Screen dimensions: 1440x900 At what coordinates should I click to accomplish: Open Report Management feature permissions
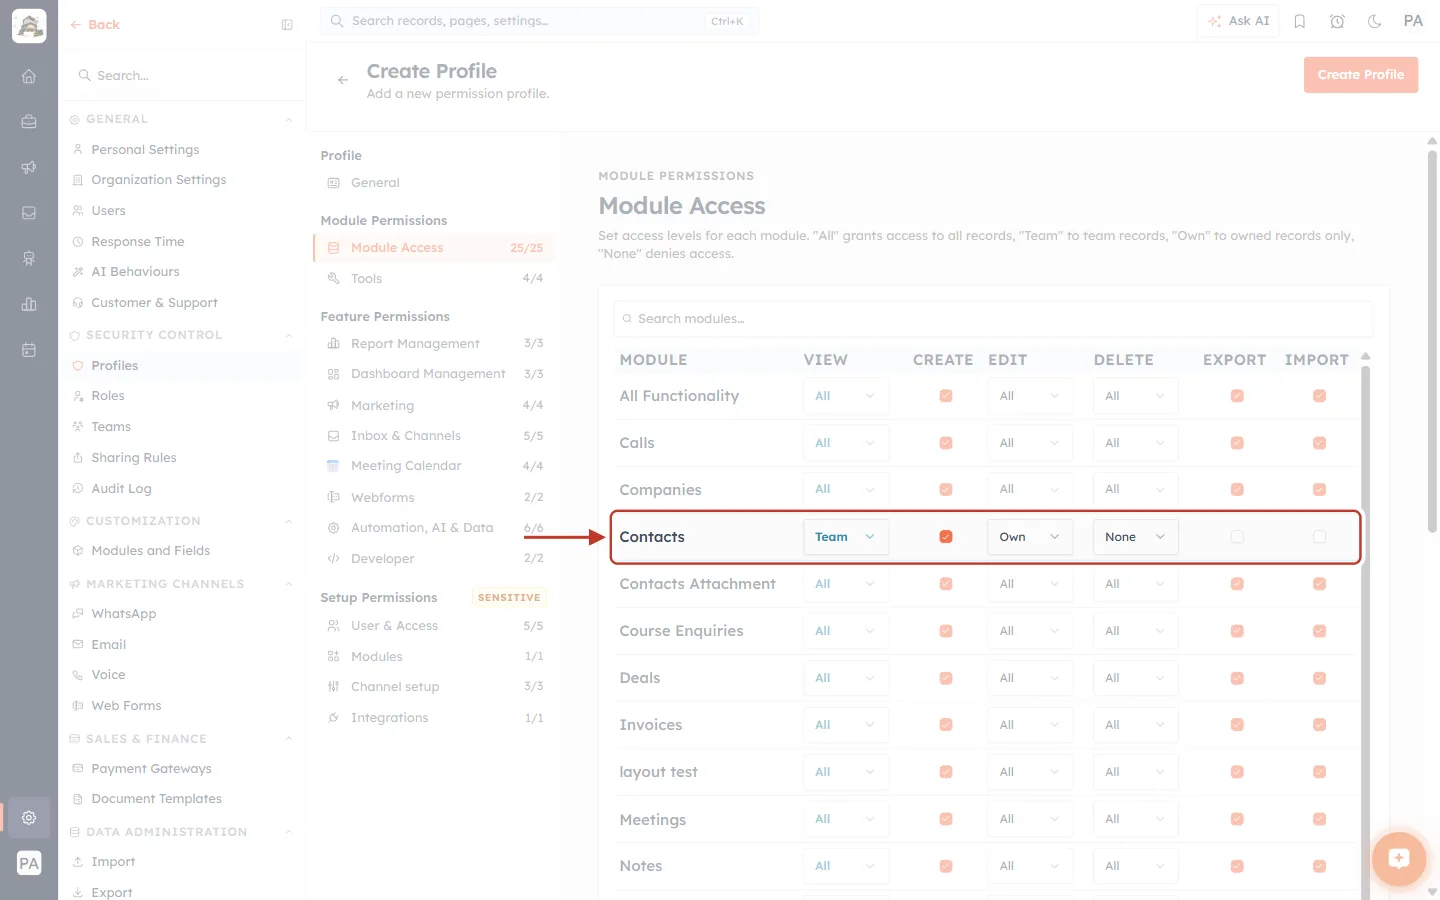pos(434,344)
